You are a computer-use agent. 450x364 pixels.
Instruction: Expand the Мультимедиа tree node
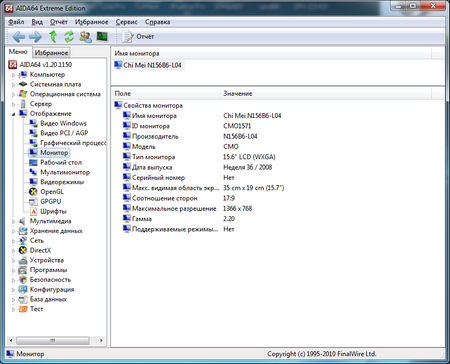(14, 221)
